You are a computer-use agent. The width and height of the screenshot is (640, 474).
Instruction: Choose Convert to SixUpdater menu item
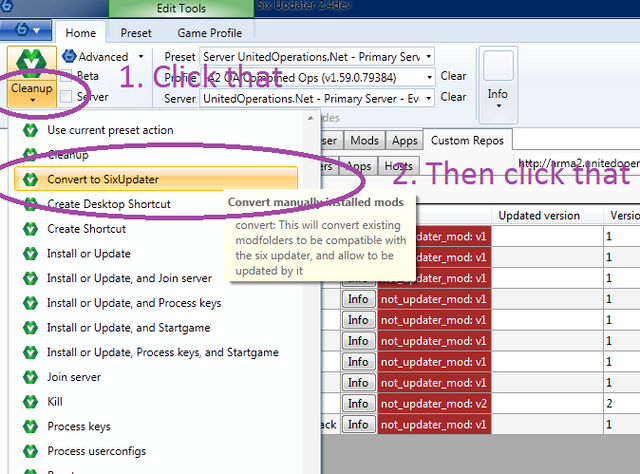(x=156, y=179)
